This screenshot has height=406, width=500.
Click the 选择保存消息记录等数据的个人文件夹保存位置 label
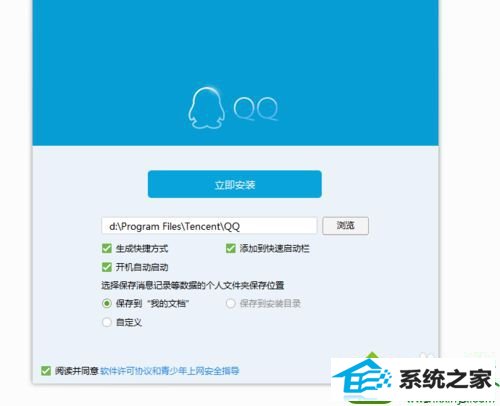[x=192, y=285]
